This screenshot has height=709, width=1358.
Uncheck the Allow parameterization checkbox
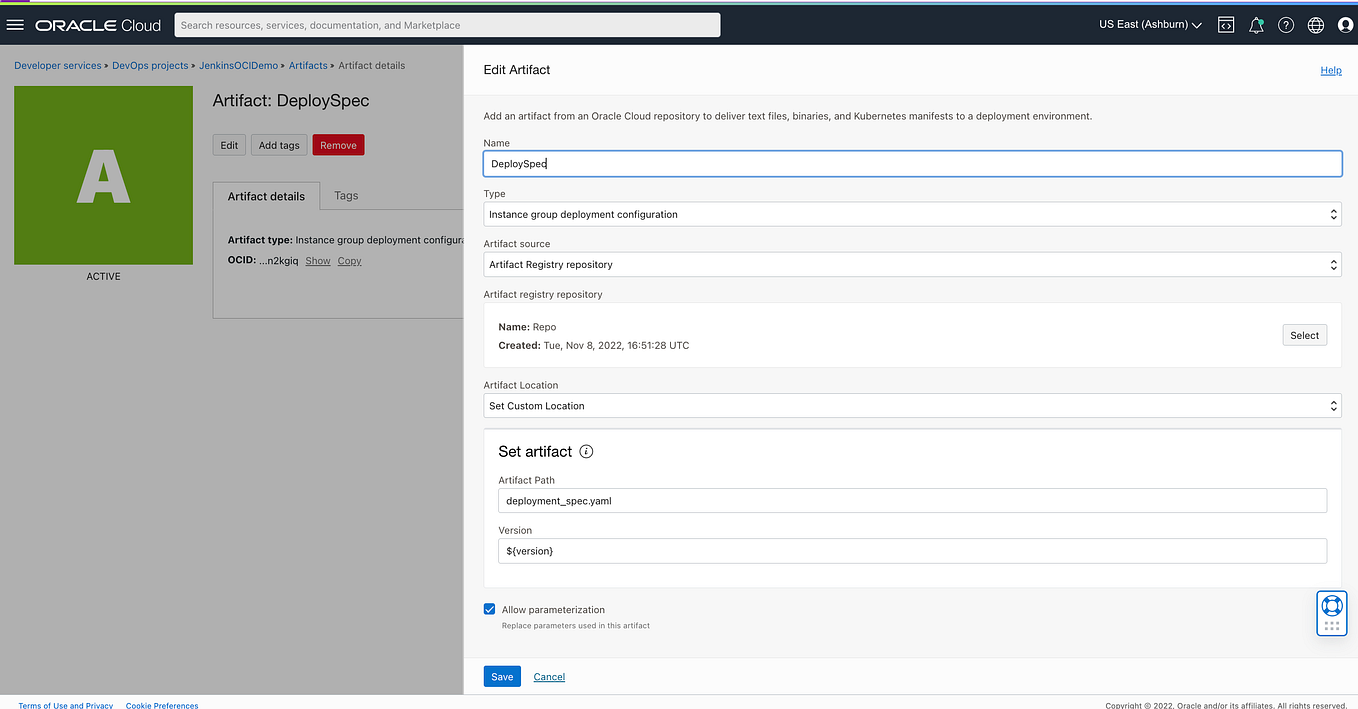pyautogui.click(x=489, y=609)
